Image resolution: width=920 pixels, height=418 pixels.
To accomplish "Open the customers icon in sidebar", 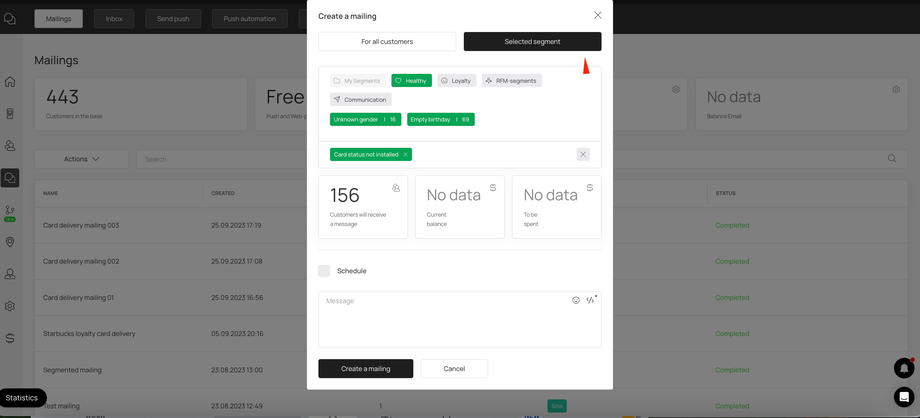I will coord(9,146).
